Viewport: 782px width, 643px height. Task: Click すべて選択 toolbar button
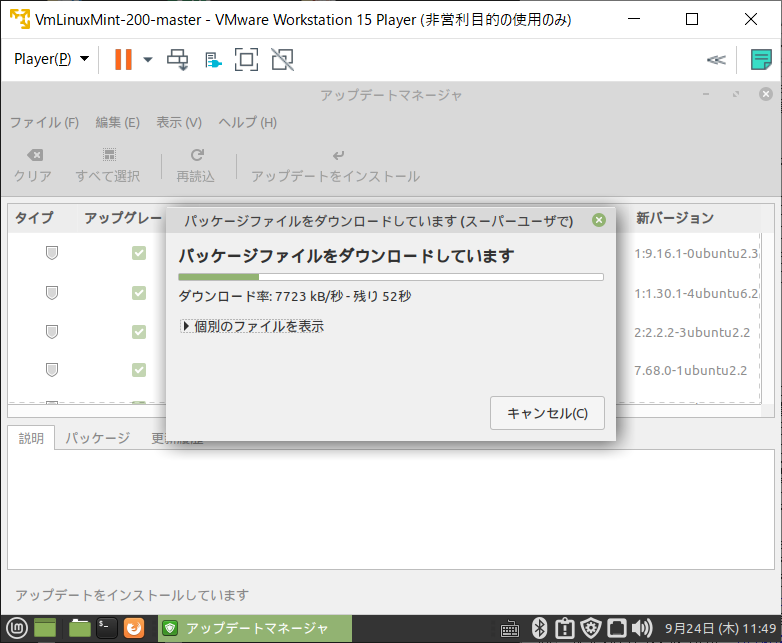(x=108, y=166)
